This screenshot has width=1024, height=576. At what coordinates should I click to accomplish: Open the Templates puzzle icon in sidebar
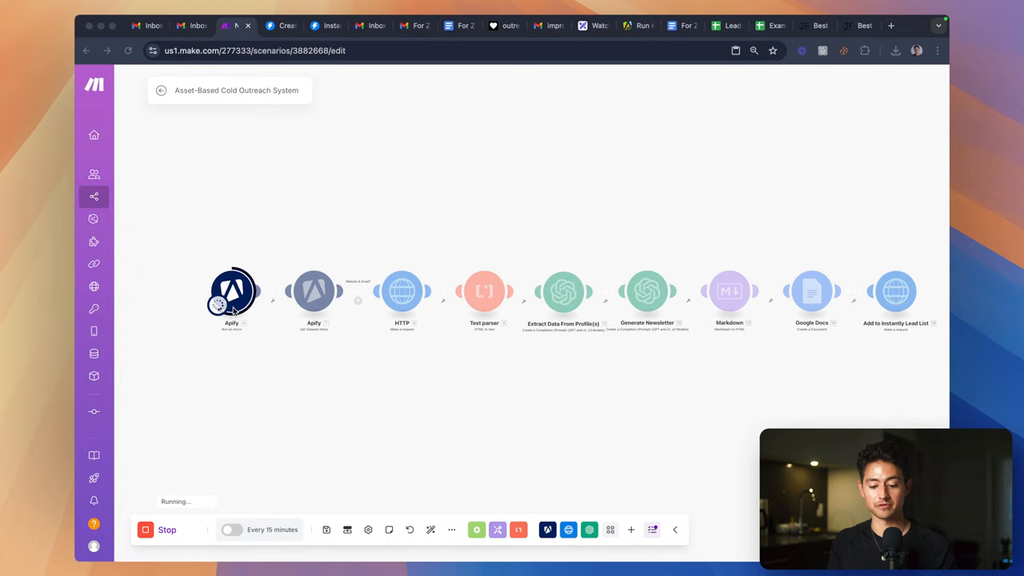pyautogui.click(x=94, y=242)
